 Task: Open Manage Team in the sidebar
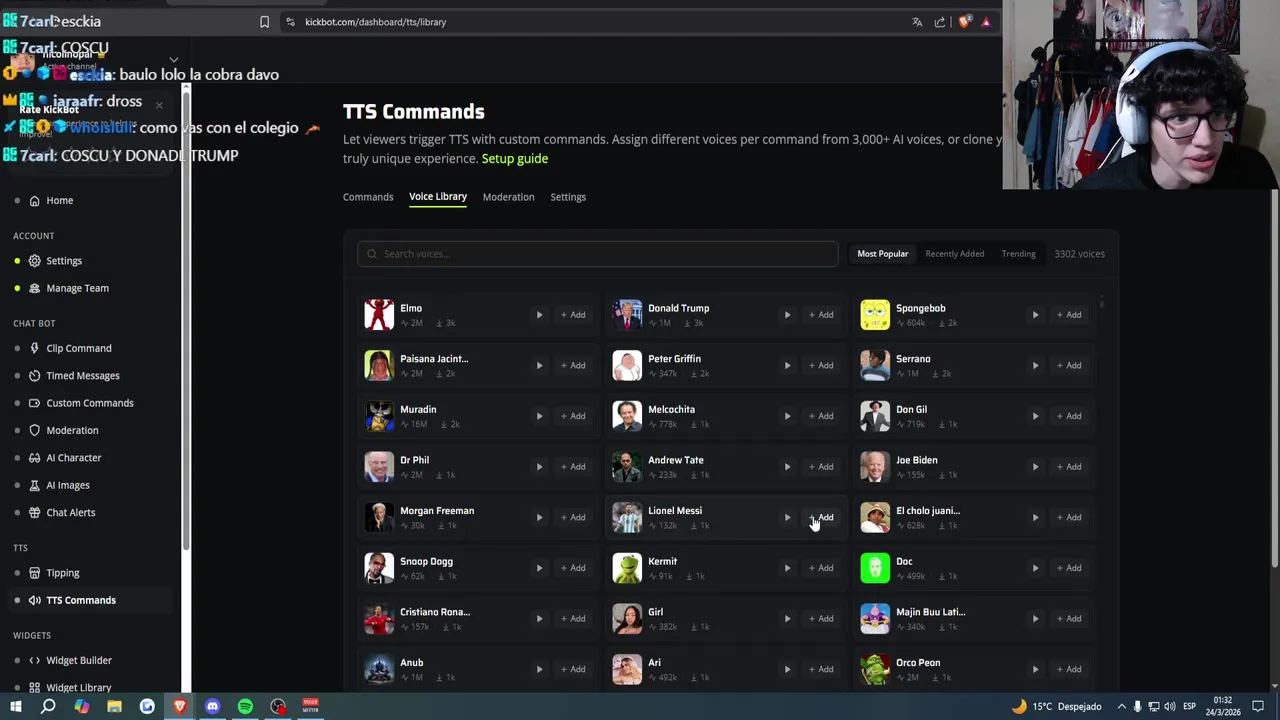pos(77,288)
